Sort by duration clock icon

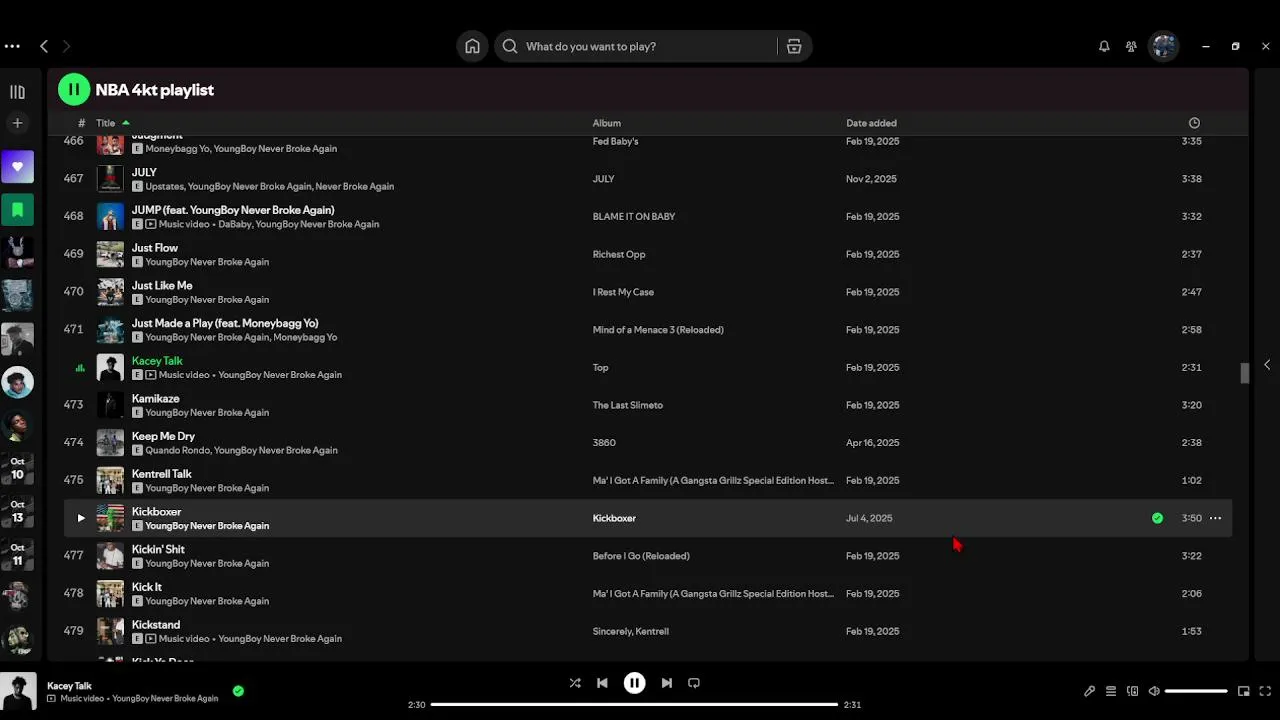pos(1194,123)
